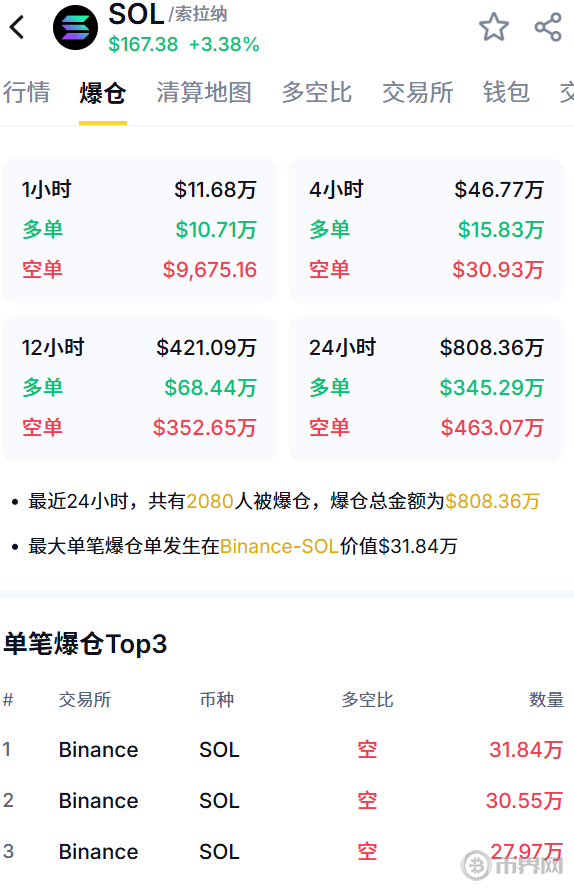Click the Binance-SOL link
This screenshot has width=574, height=893.
[x=280, y=547]
